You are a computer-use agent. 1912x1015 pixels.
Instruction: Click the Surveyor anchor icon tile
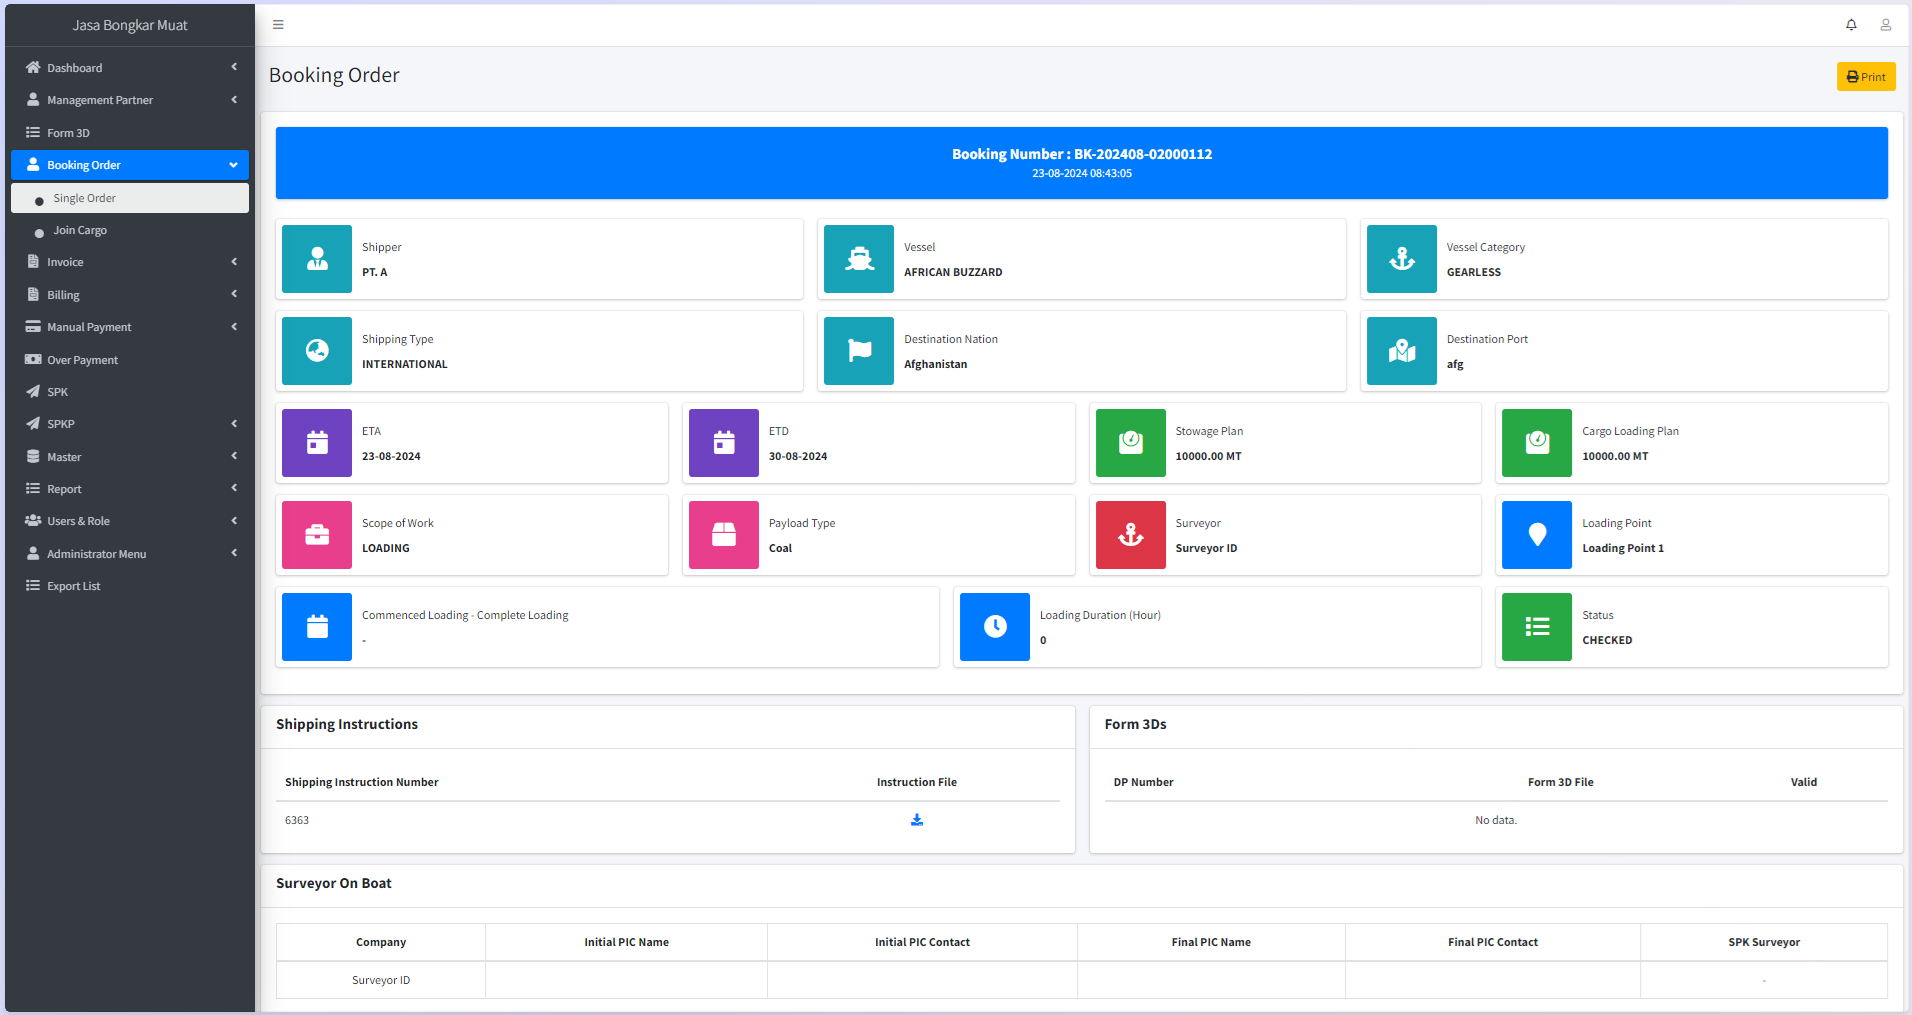[1130, 535]
